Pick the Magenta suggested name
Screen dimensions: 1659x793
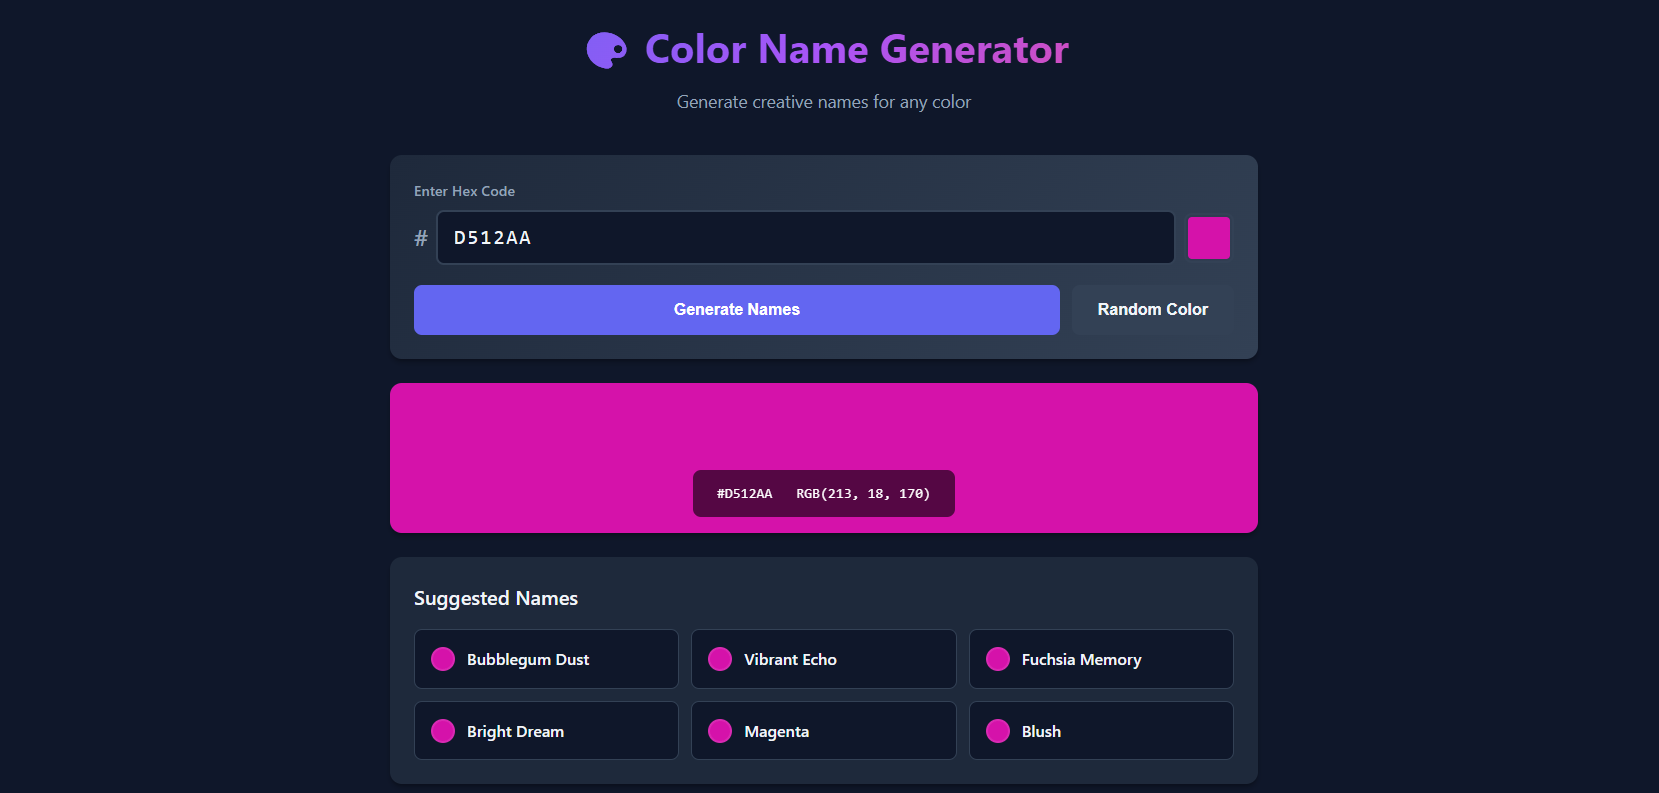(x=824, y=731)
